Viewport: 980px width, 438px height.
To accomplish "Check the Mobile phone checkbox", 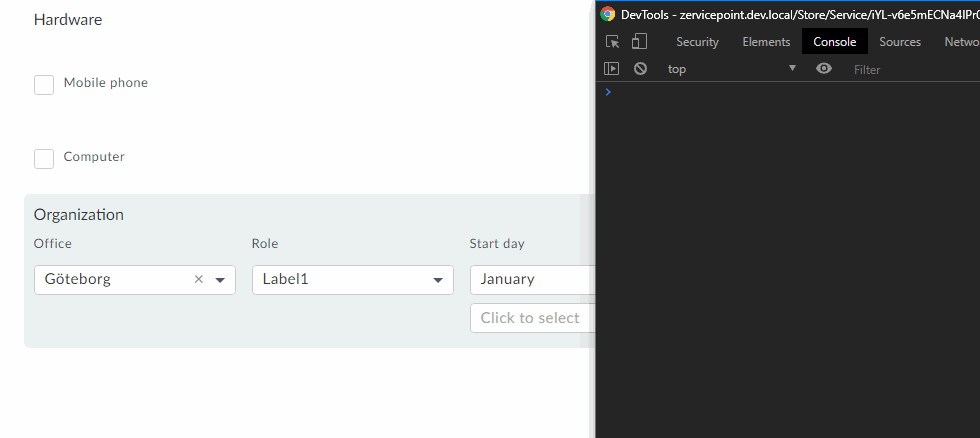I will pyautogui.click(x=44, y=85).
